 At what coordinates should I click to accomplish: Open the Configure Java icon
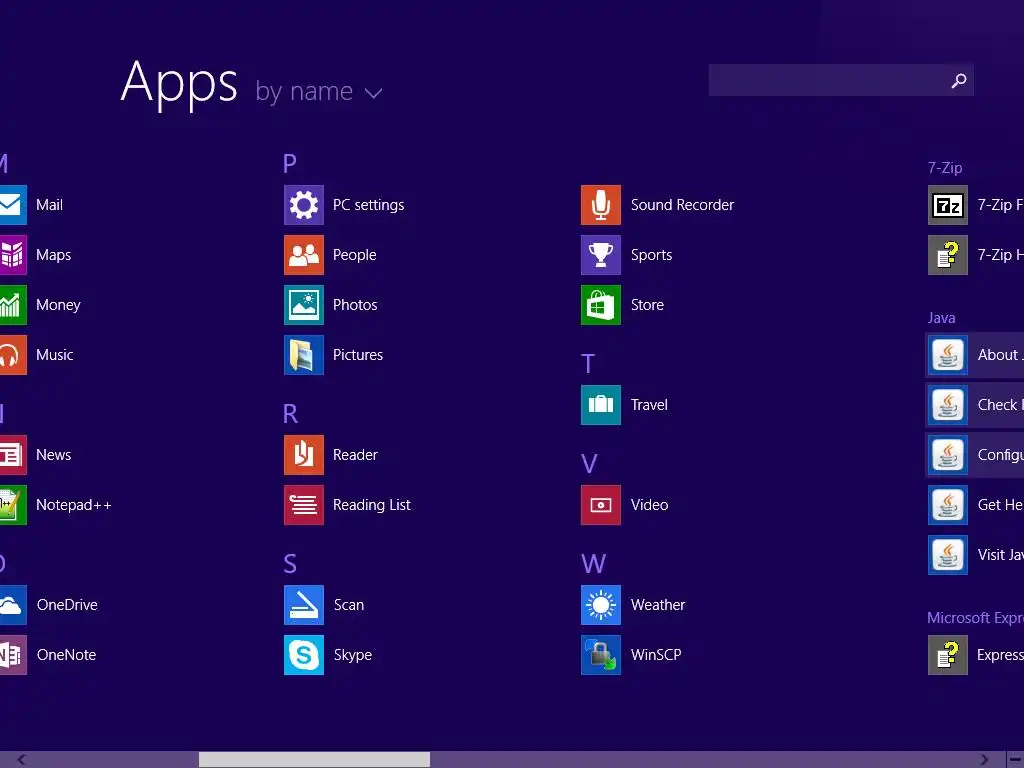948,455
